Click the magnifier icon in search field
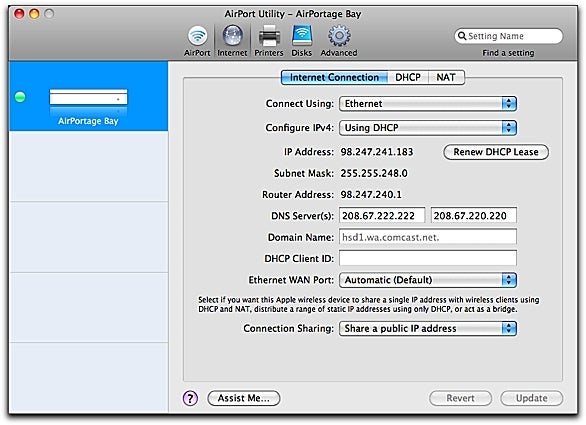The width and height of the screenshot is (586, 425). point(462,36)
